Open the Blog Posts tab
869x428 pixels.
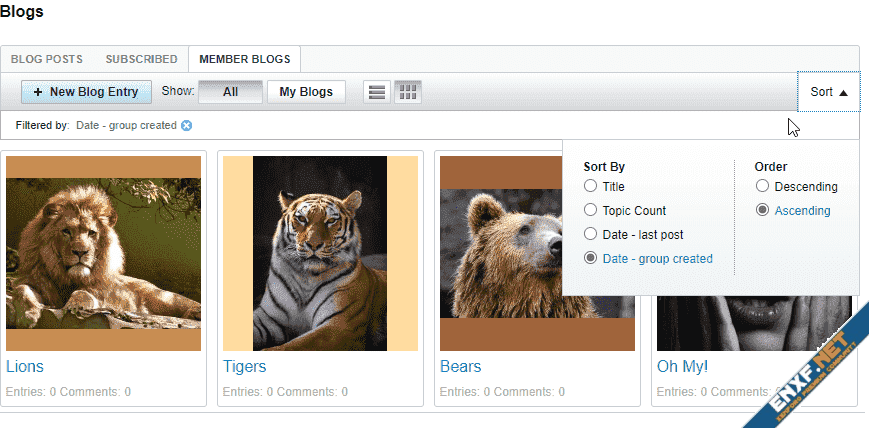tap(47, 60)
